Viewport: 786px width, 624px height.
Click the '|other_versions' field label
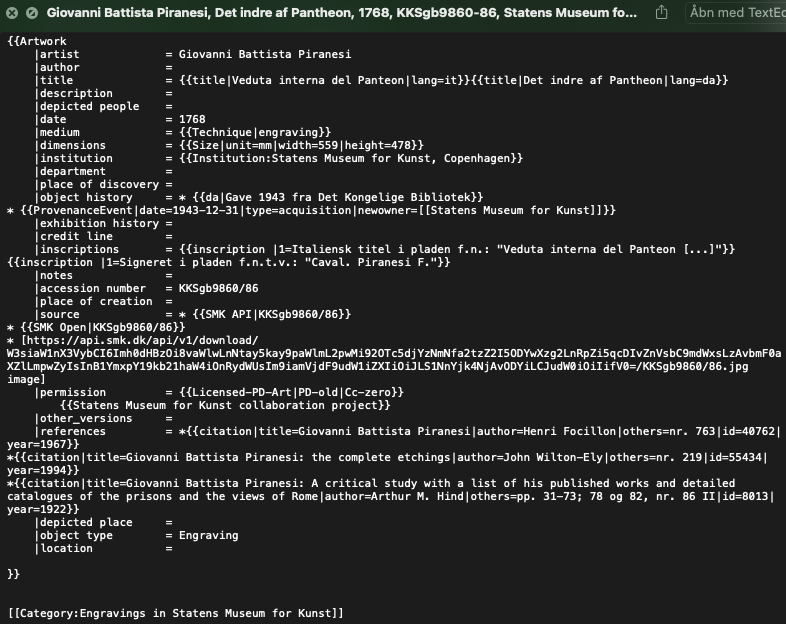tap(83, 419)
